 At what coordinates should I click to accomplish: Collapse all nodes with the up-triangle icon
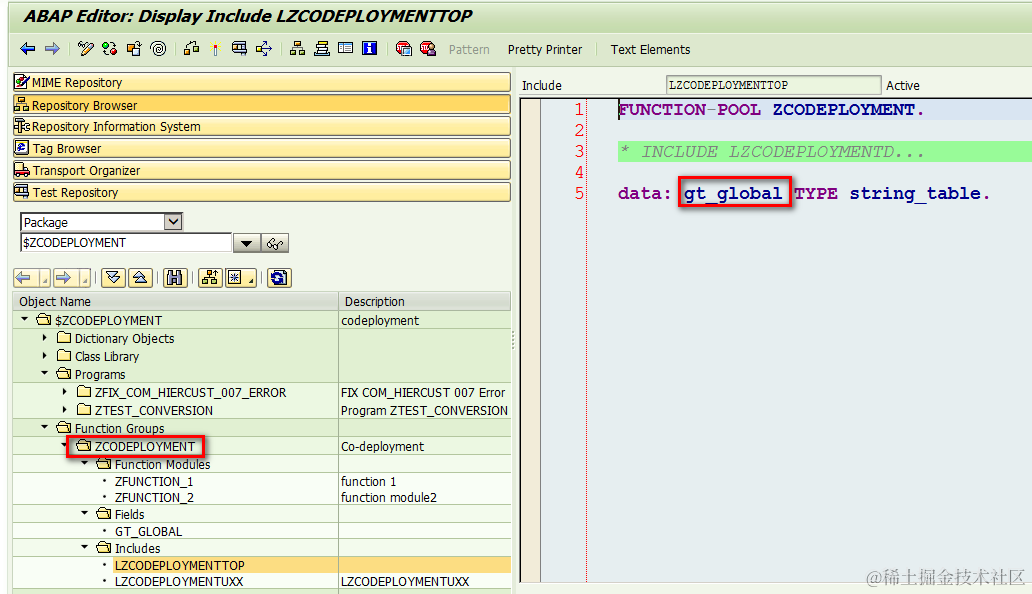pos(140,278)
